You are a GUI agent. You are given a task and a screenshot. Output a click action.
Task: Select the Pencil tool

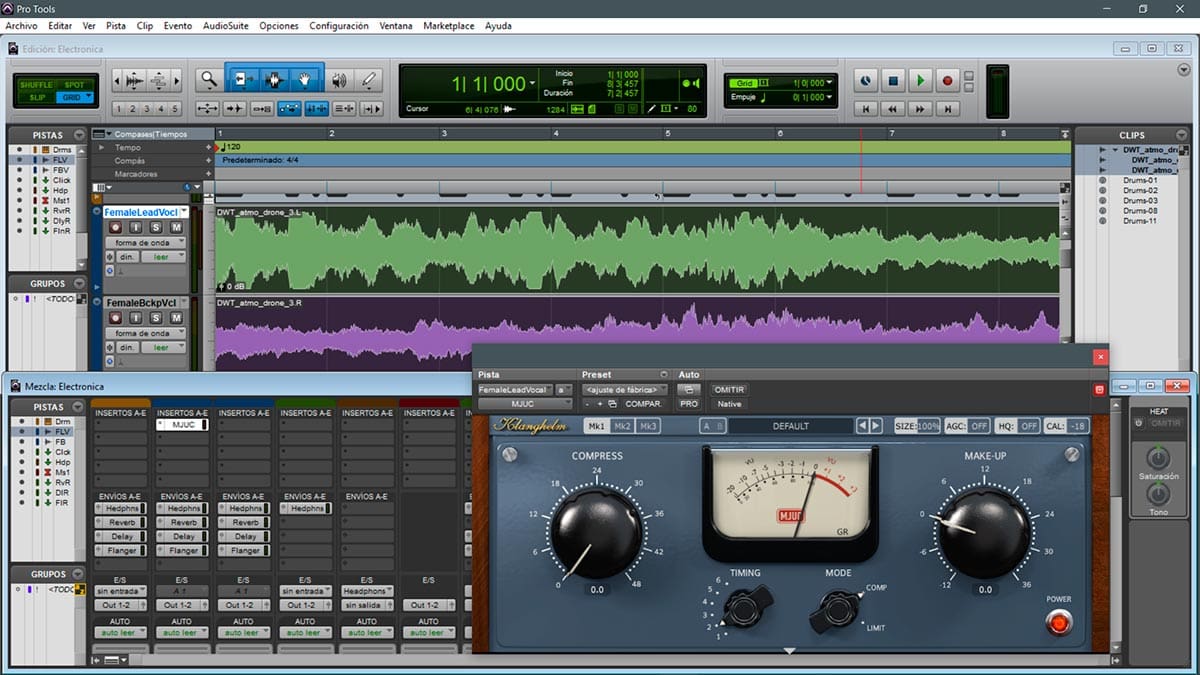pyautogui.click(x=369, y=79)
